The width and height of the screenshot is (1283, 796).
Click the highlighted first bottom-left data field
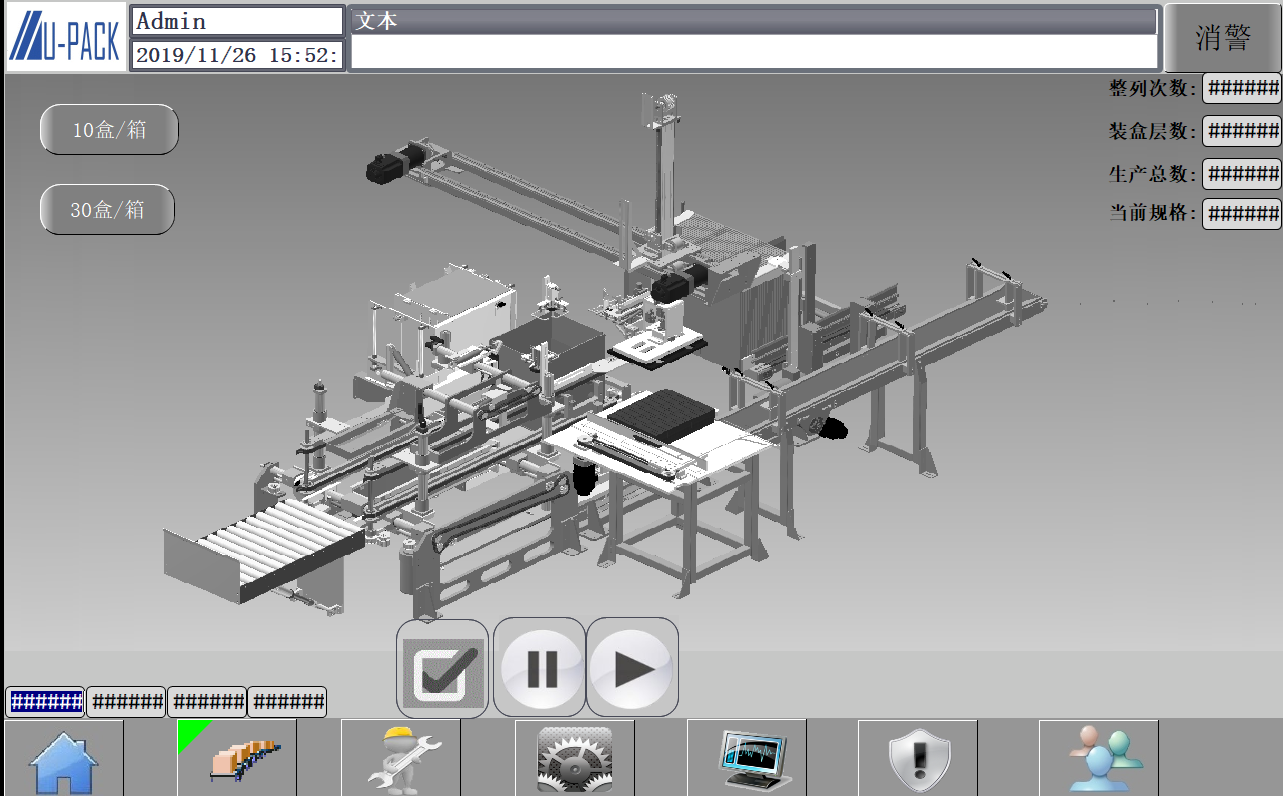tap(45, 702)
